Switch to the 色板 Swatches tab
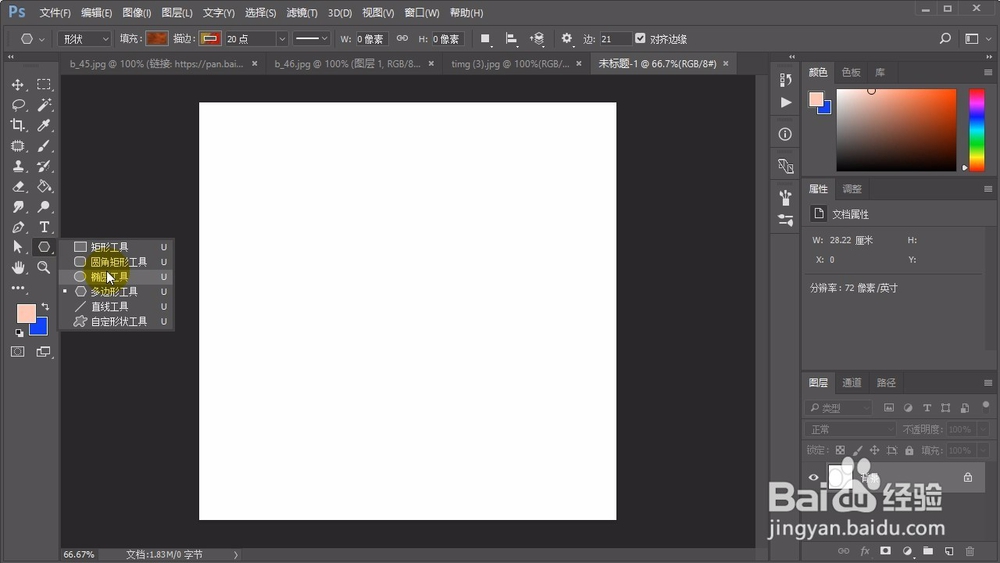The height and width of the screenshot is (563, 1000). tap(851, 73)
